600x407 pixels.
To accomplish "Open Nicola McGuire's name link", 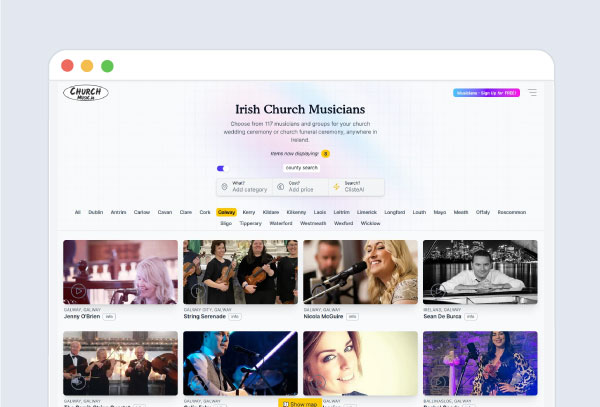I will click(323, 317).
